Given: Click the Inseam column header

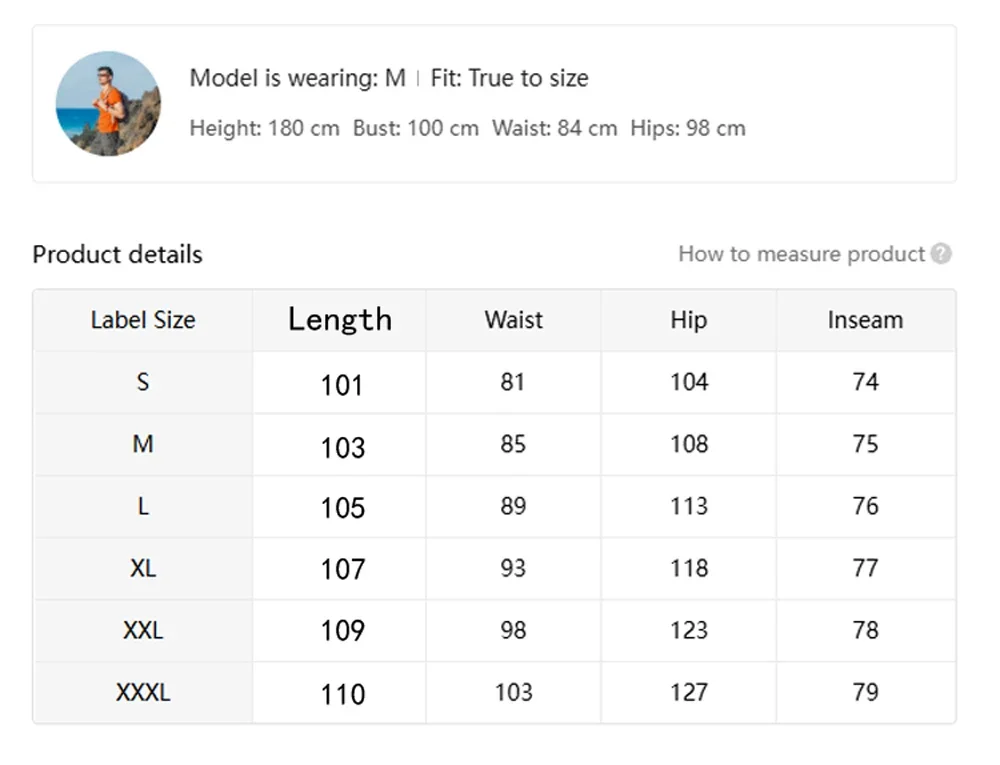Looking at the screenshot, I should [x=865, y=320].
